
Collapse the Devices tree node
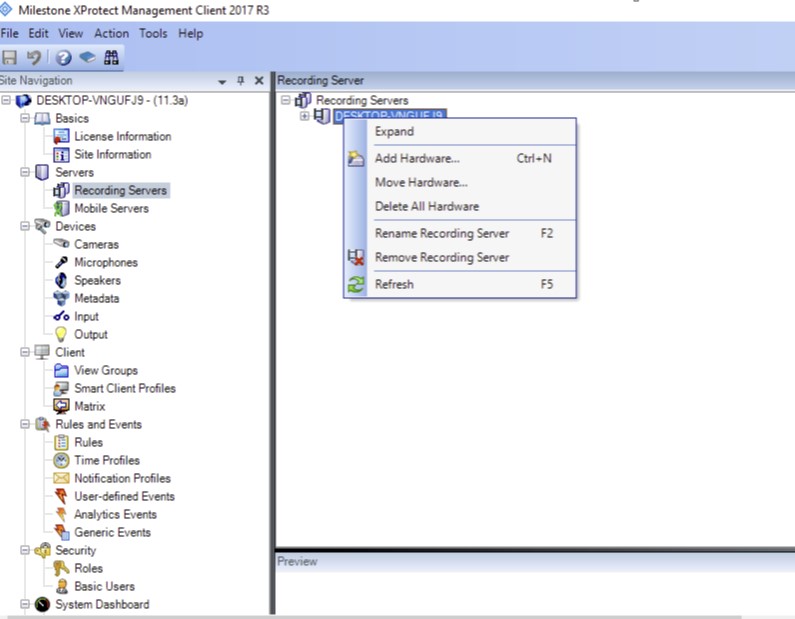25,226
